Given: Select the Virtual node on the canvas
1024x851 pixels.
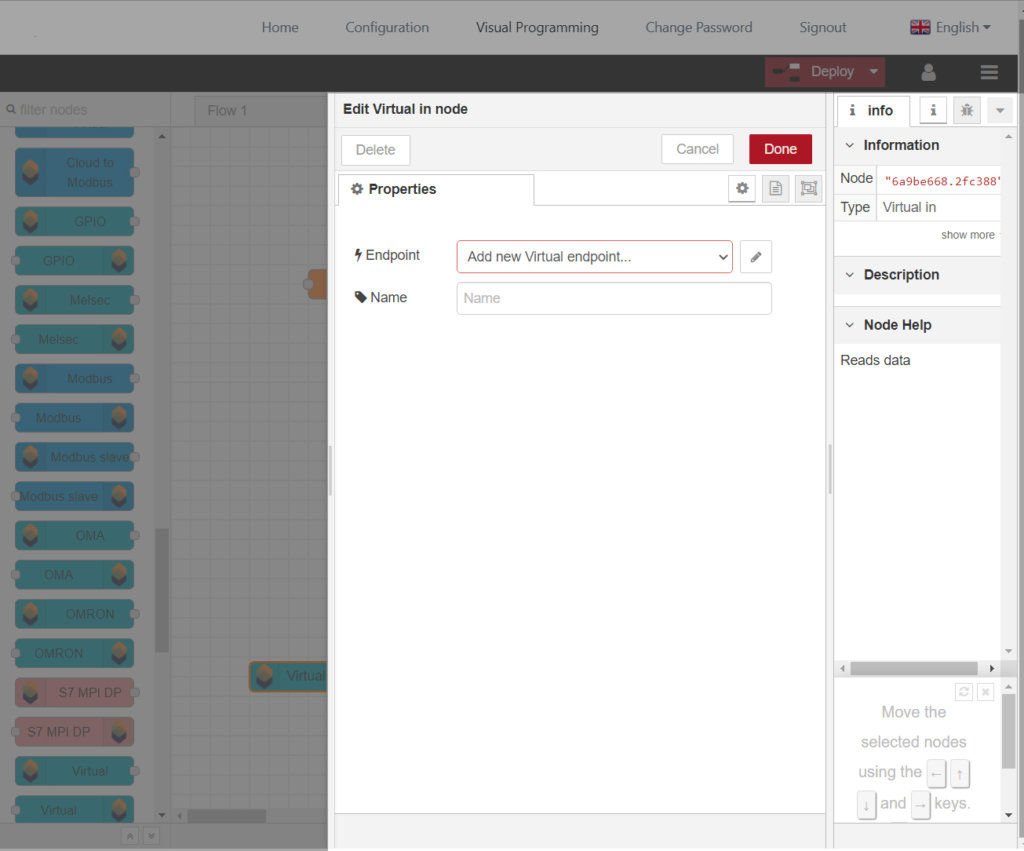Looking at the screenshot, I should pyautogui.click(x=288, y=676).
